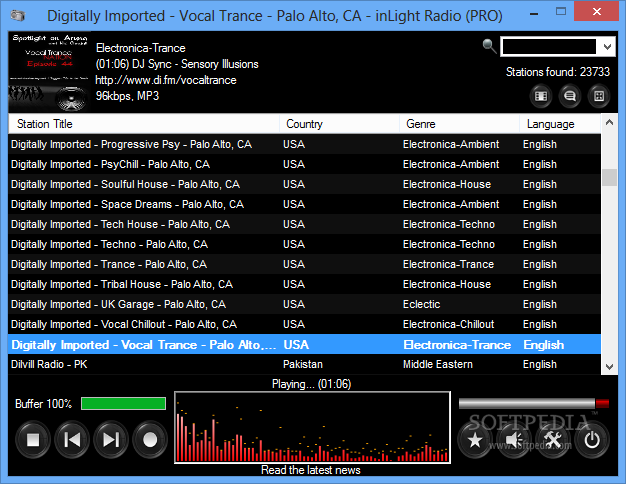The image size is (626, 484).
Task: Click the green buffer progress bar
Action: [x=123, y=403]
